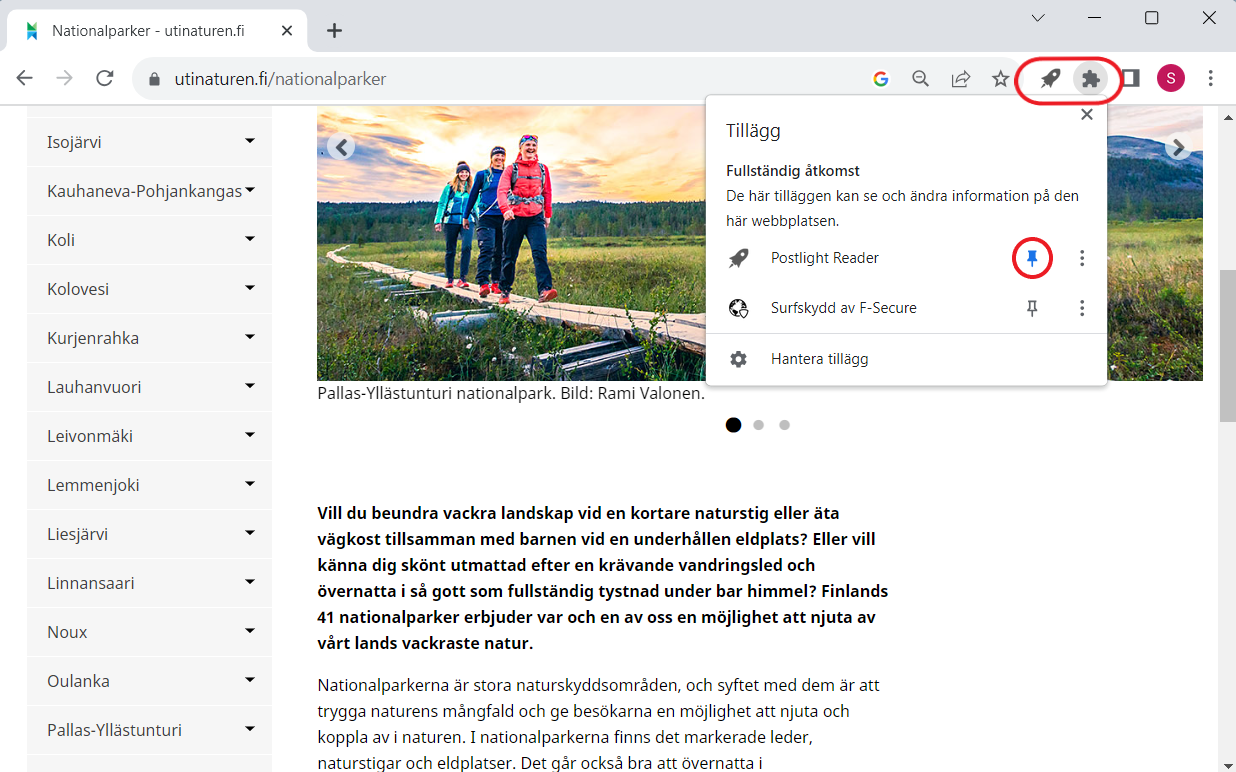Expand the Oulanka menu arrow
Screen dimensions: 1236x772
tap(250, 680)
